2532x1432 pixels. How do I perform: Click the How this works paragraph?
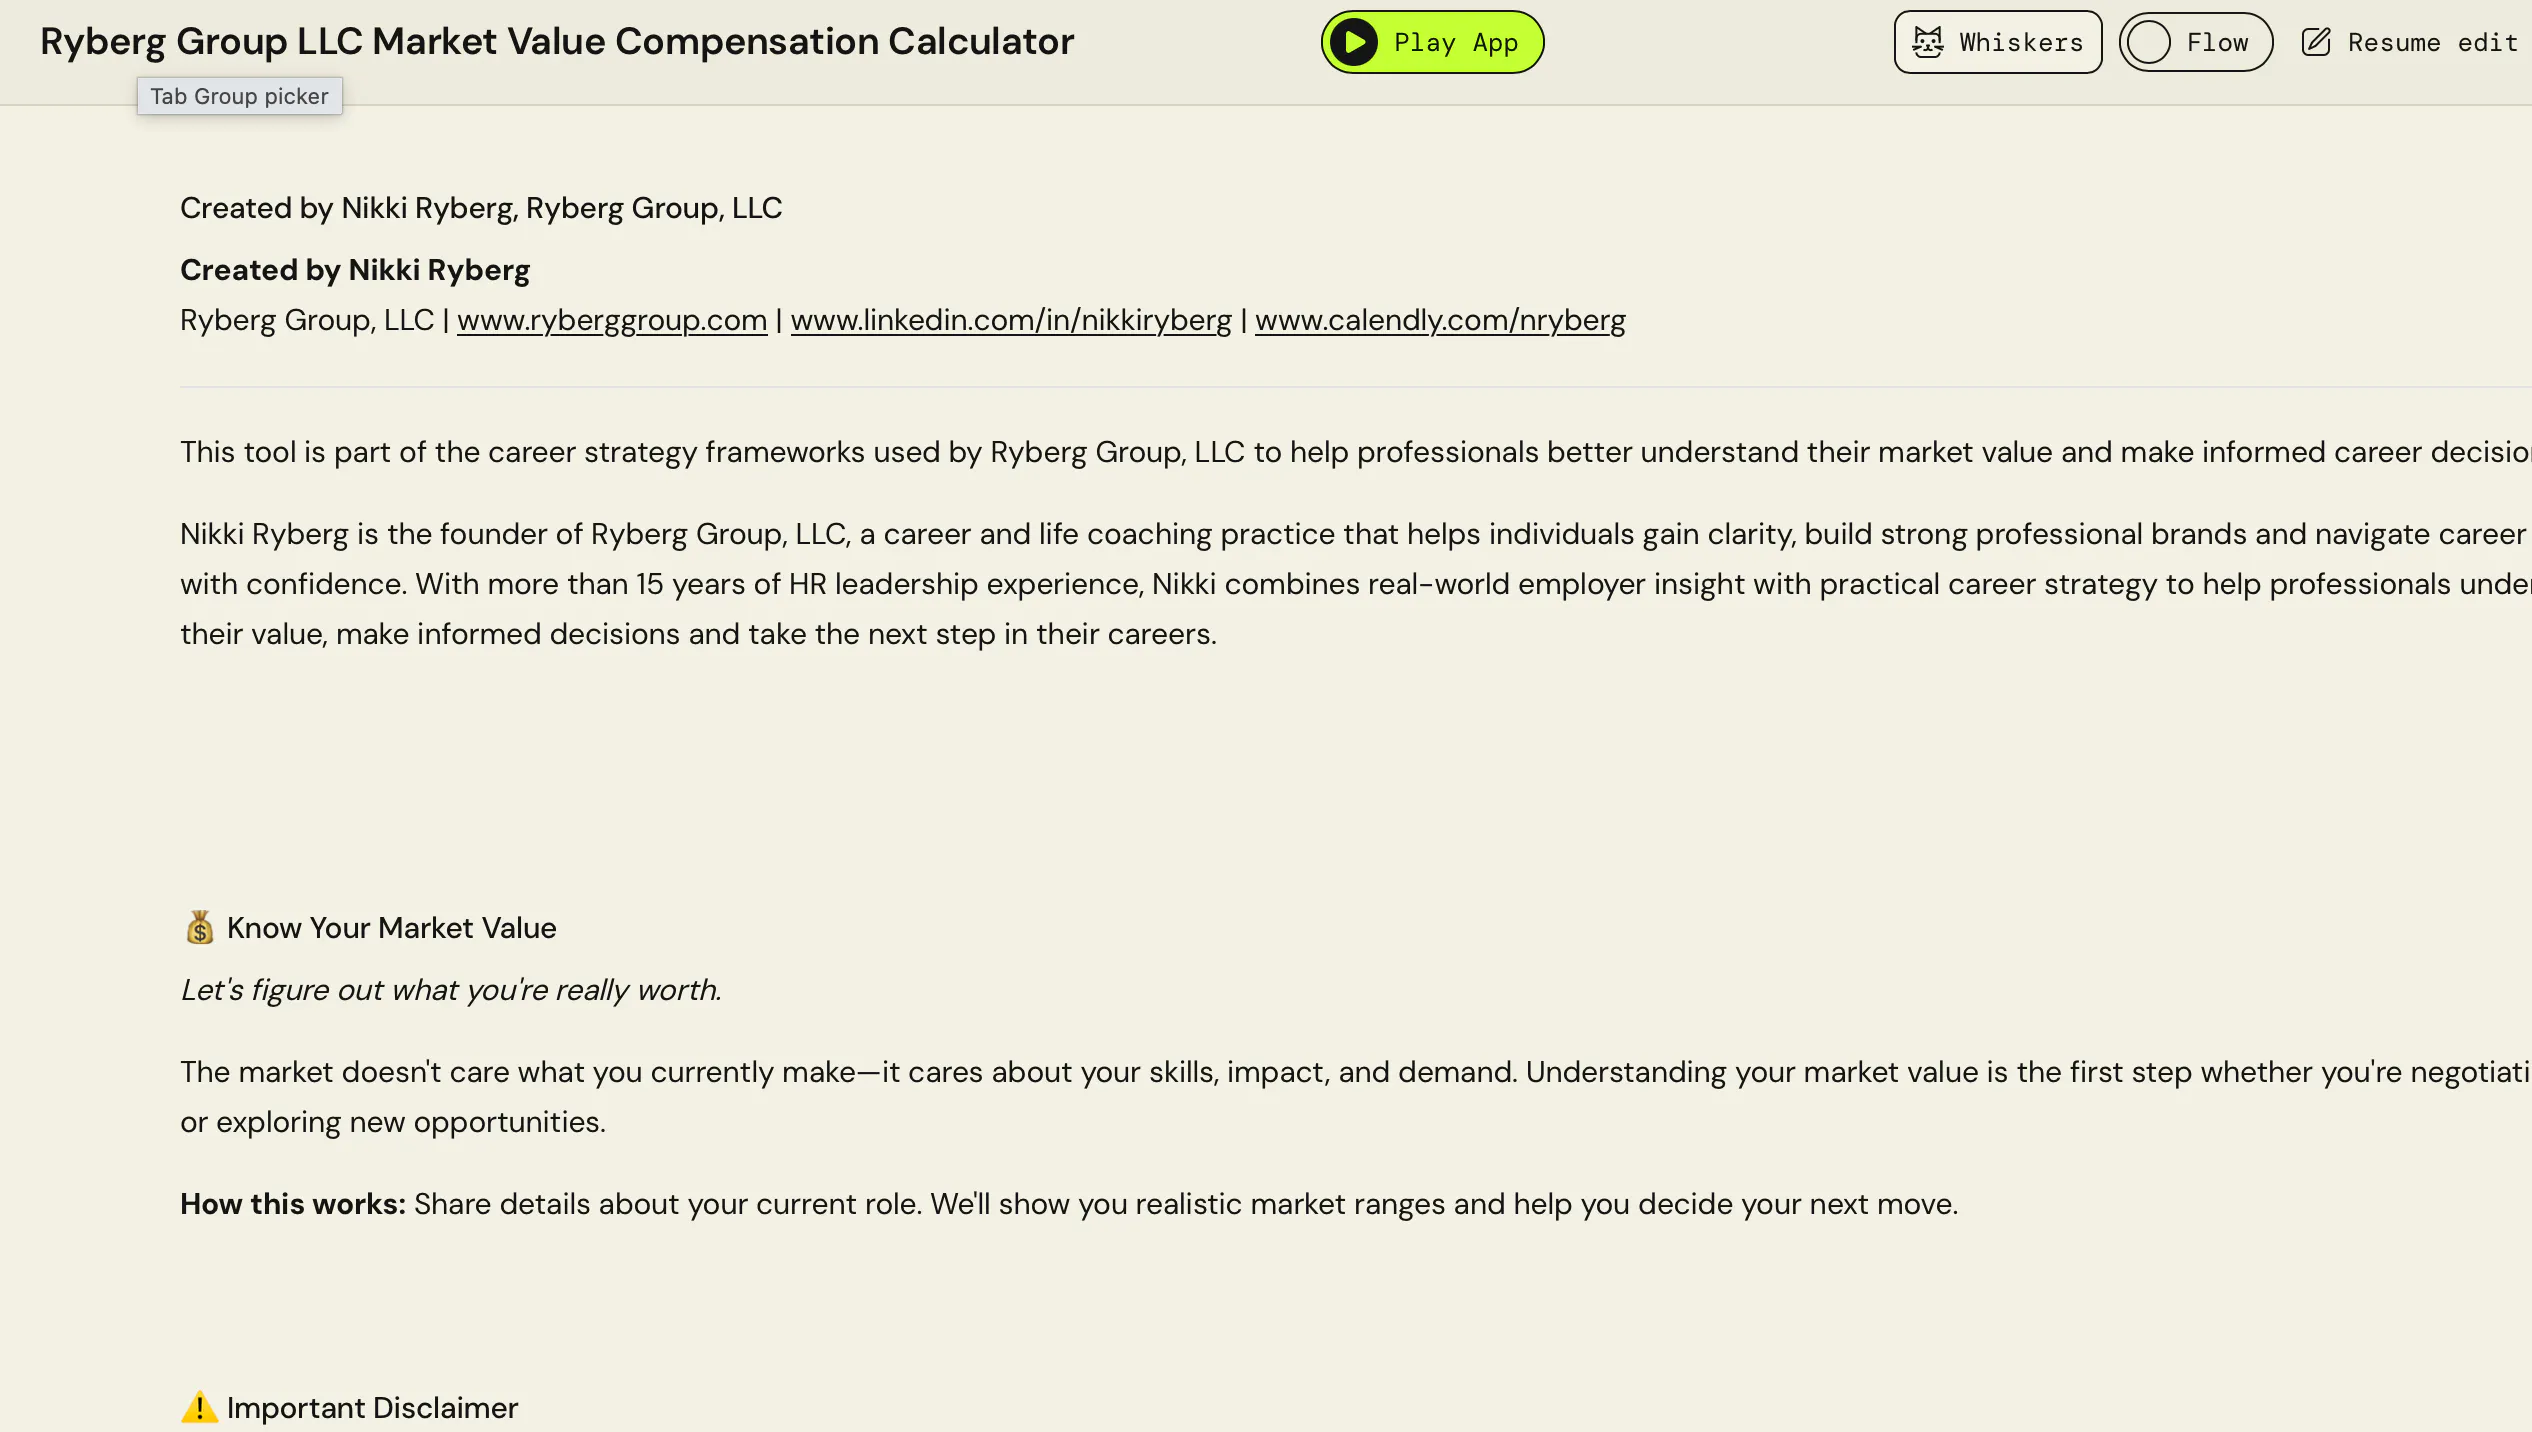(x=1069, y=1204)
